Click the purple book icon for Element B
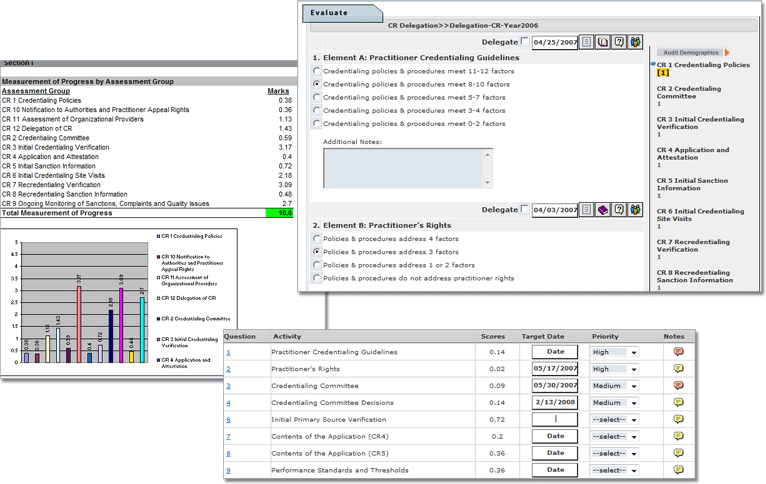Viewport: 766px width, 484px height. coord(603,210)
